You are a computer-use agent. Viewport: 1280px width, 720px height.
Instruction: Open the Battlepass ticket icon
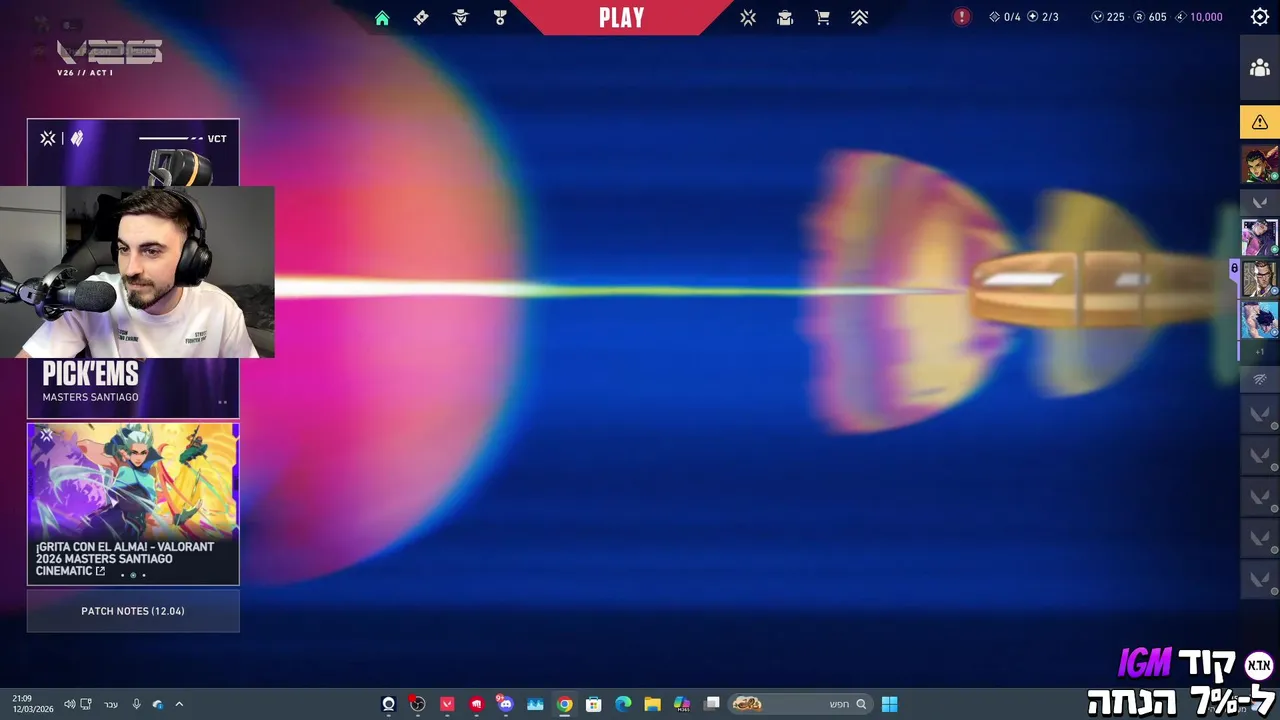pos(421,18)
